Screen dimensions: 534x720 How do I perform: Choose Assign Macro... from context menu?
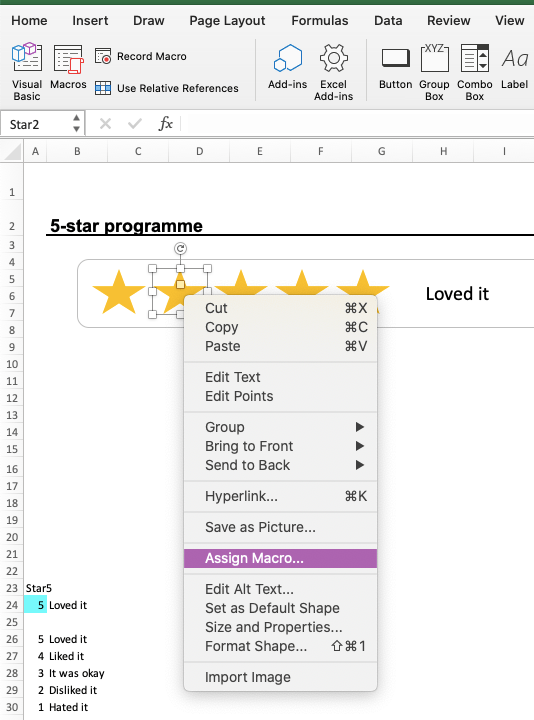(280, 558)
